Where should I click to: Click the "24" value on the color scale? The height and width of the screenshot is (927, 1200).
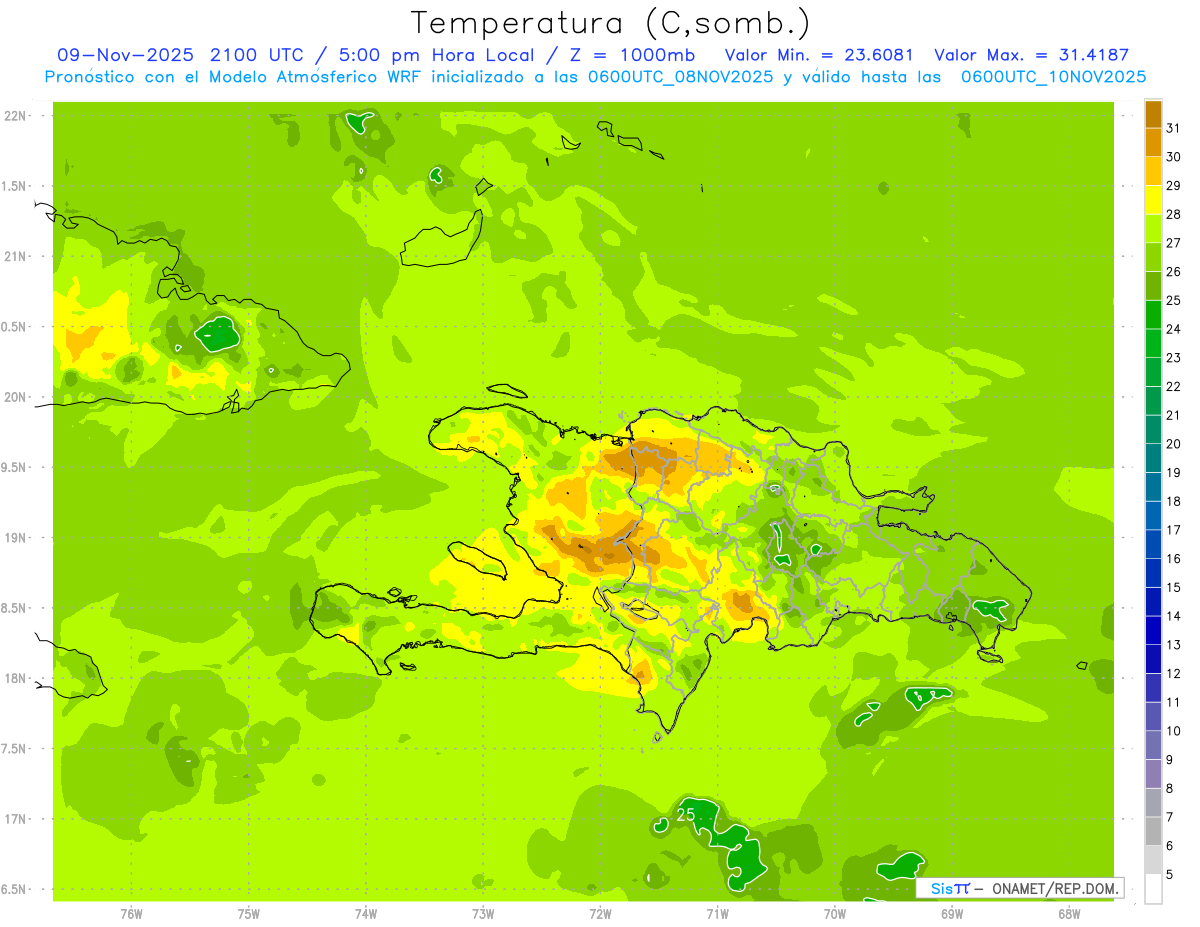1174,329
